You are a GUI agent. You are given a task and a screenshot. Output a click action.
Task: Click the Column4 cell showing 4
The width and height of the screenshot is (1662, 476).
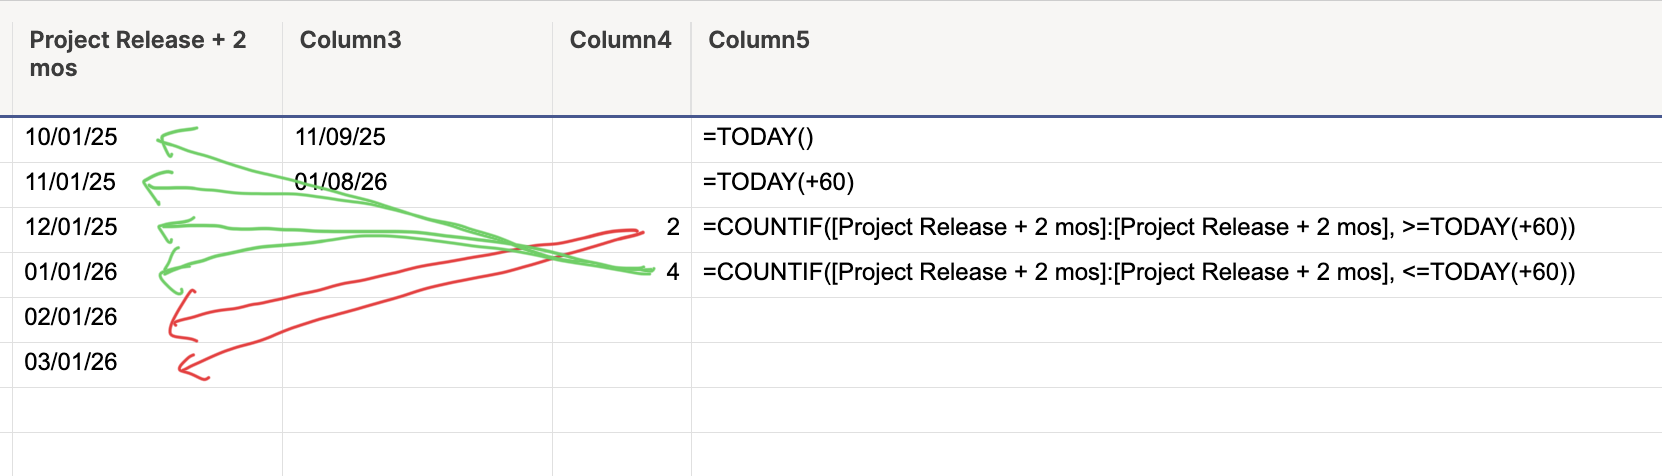(672, 272)
